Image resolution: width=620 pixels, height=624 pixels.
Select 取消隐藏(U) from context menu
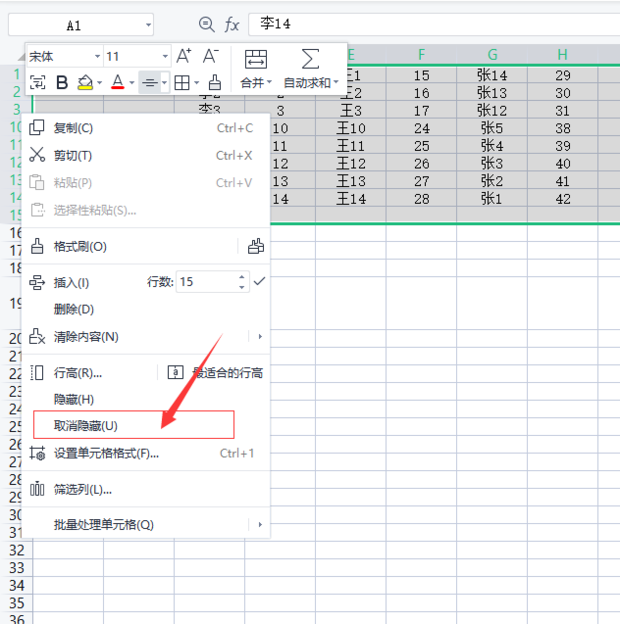click(86, 425)
